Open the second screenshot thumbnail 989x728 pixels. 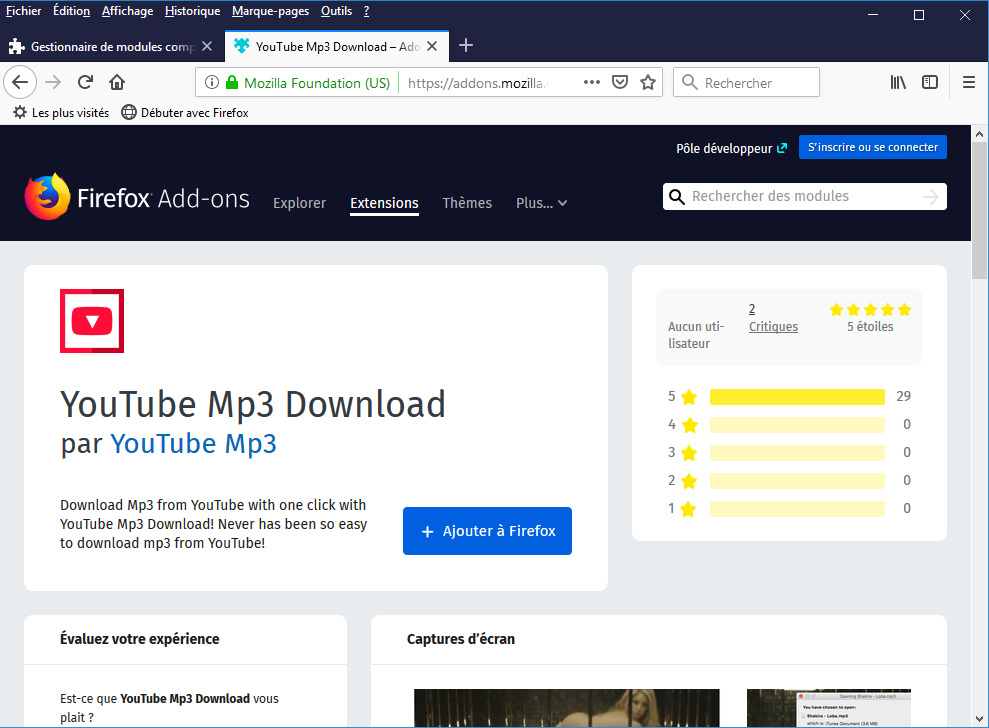(829, 708)
